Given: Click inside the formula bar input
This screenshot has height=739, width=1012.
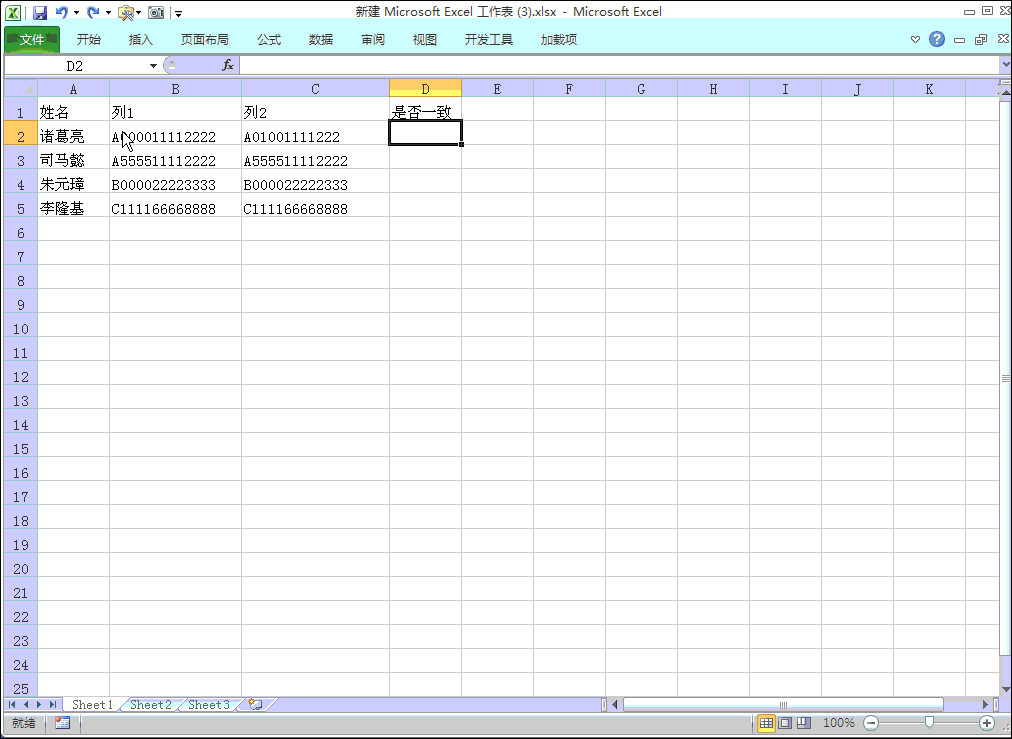Looking at the screenshot, I should [619, 65].
